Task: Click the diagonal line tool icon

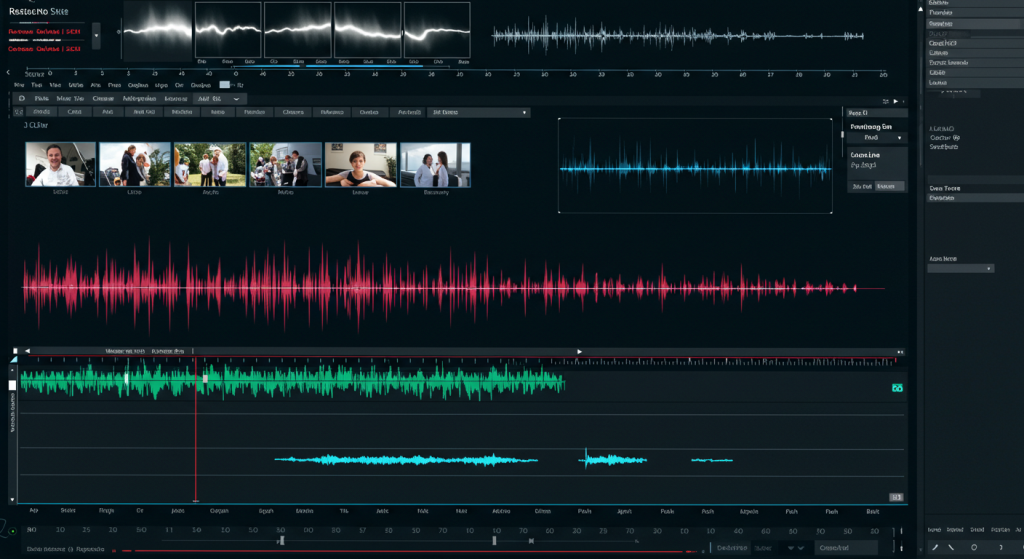Action: (x=951, y=547)
